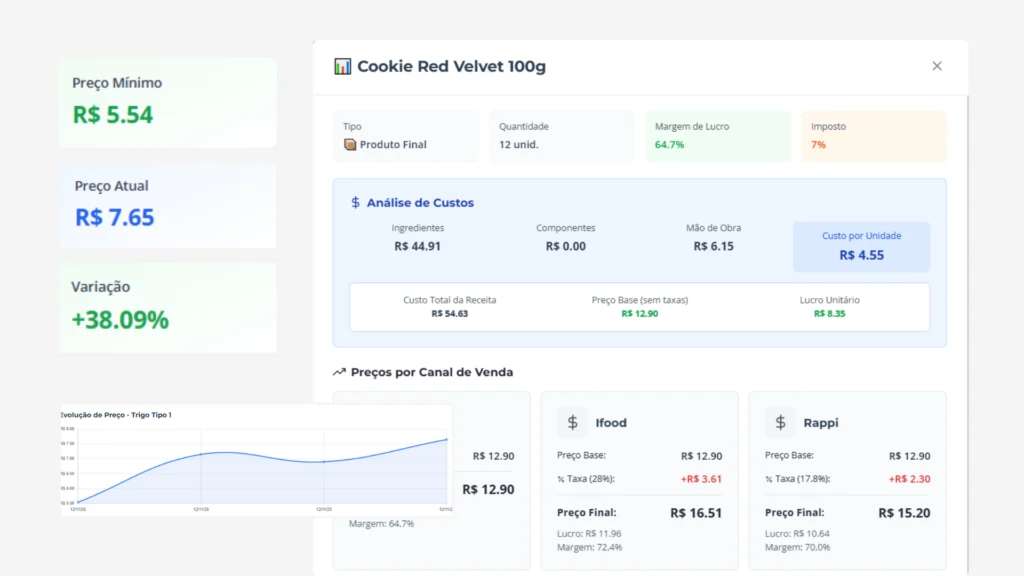The width and height of the screenshot is (1024, 576).
Task: Click the Custo Total da Receita R$ 54.63 value
Action: click(449, 314)
